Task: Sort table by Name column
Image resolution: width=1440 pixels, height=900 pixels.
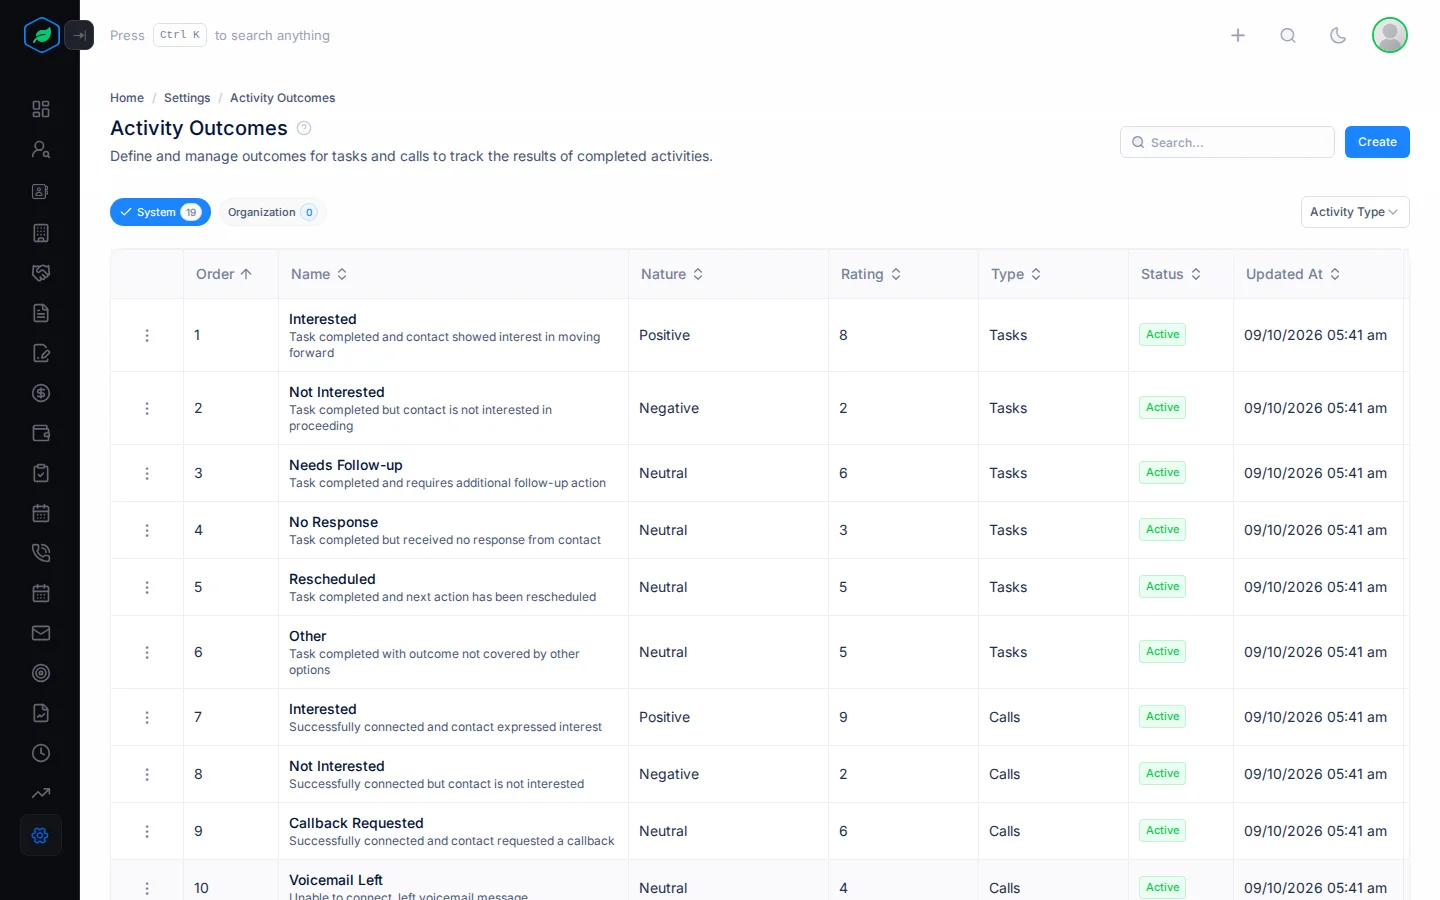Action: pyautogui.click(x=319, y=274)
